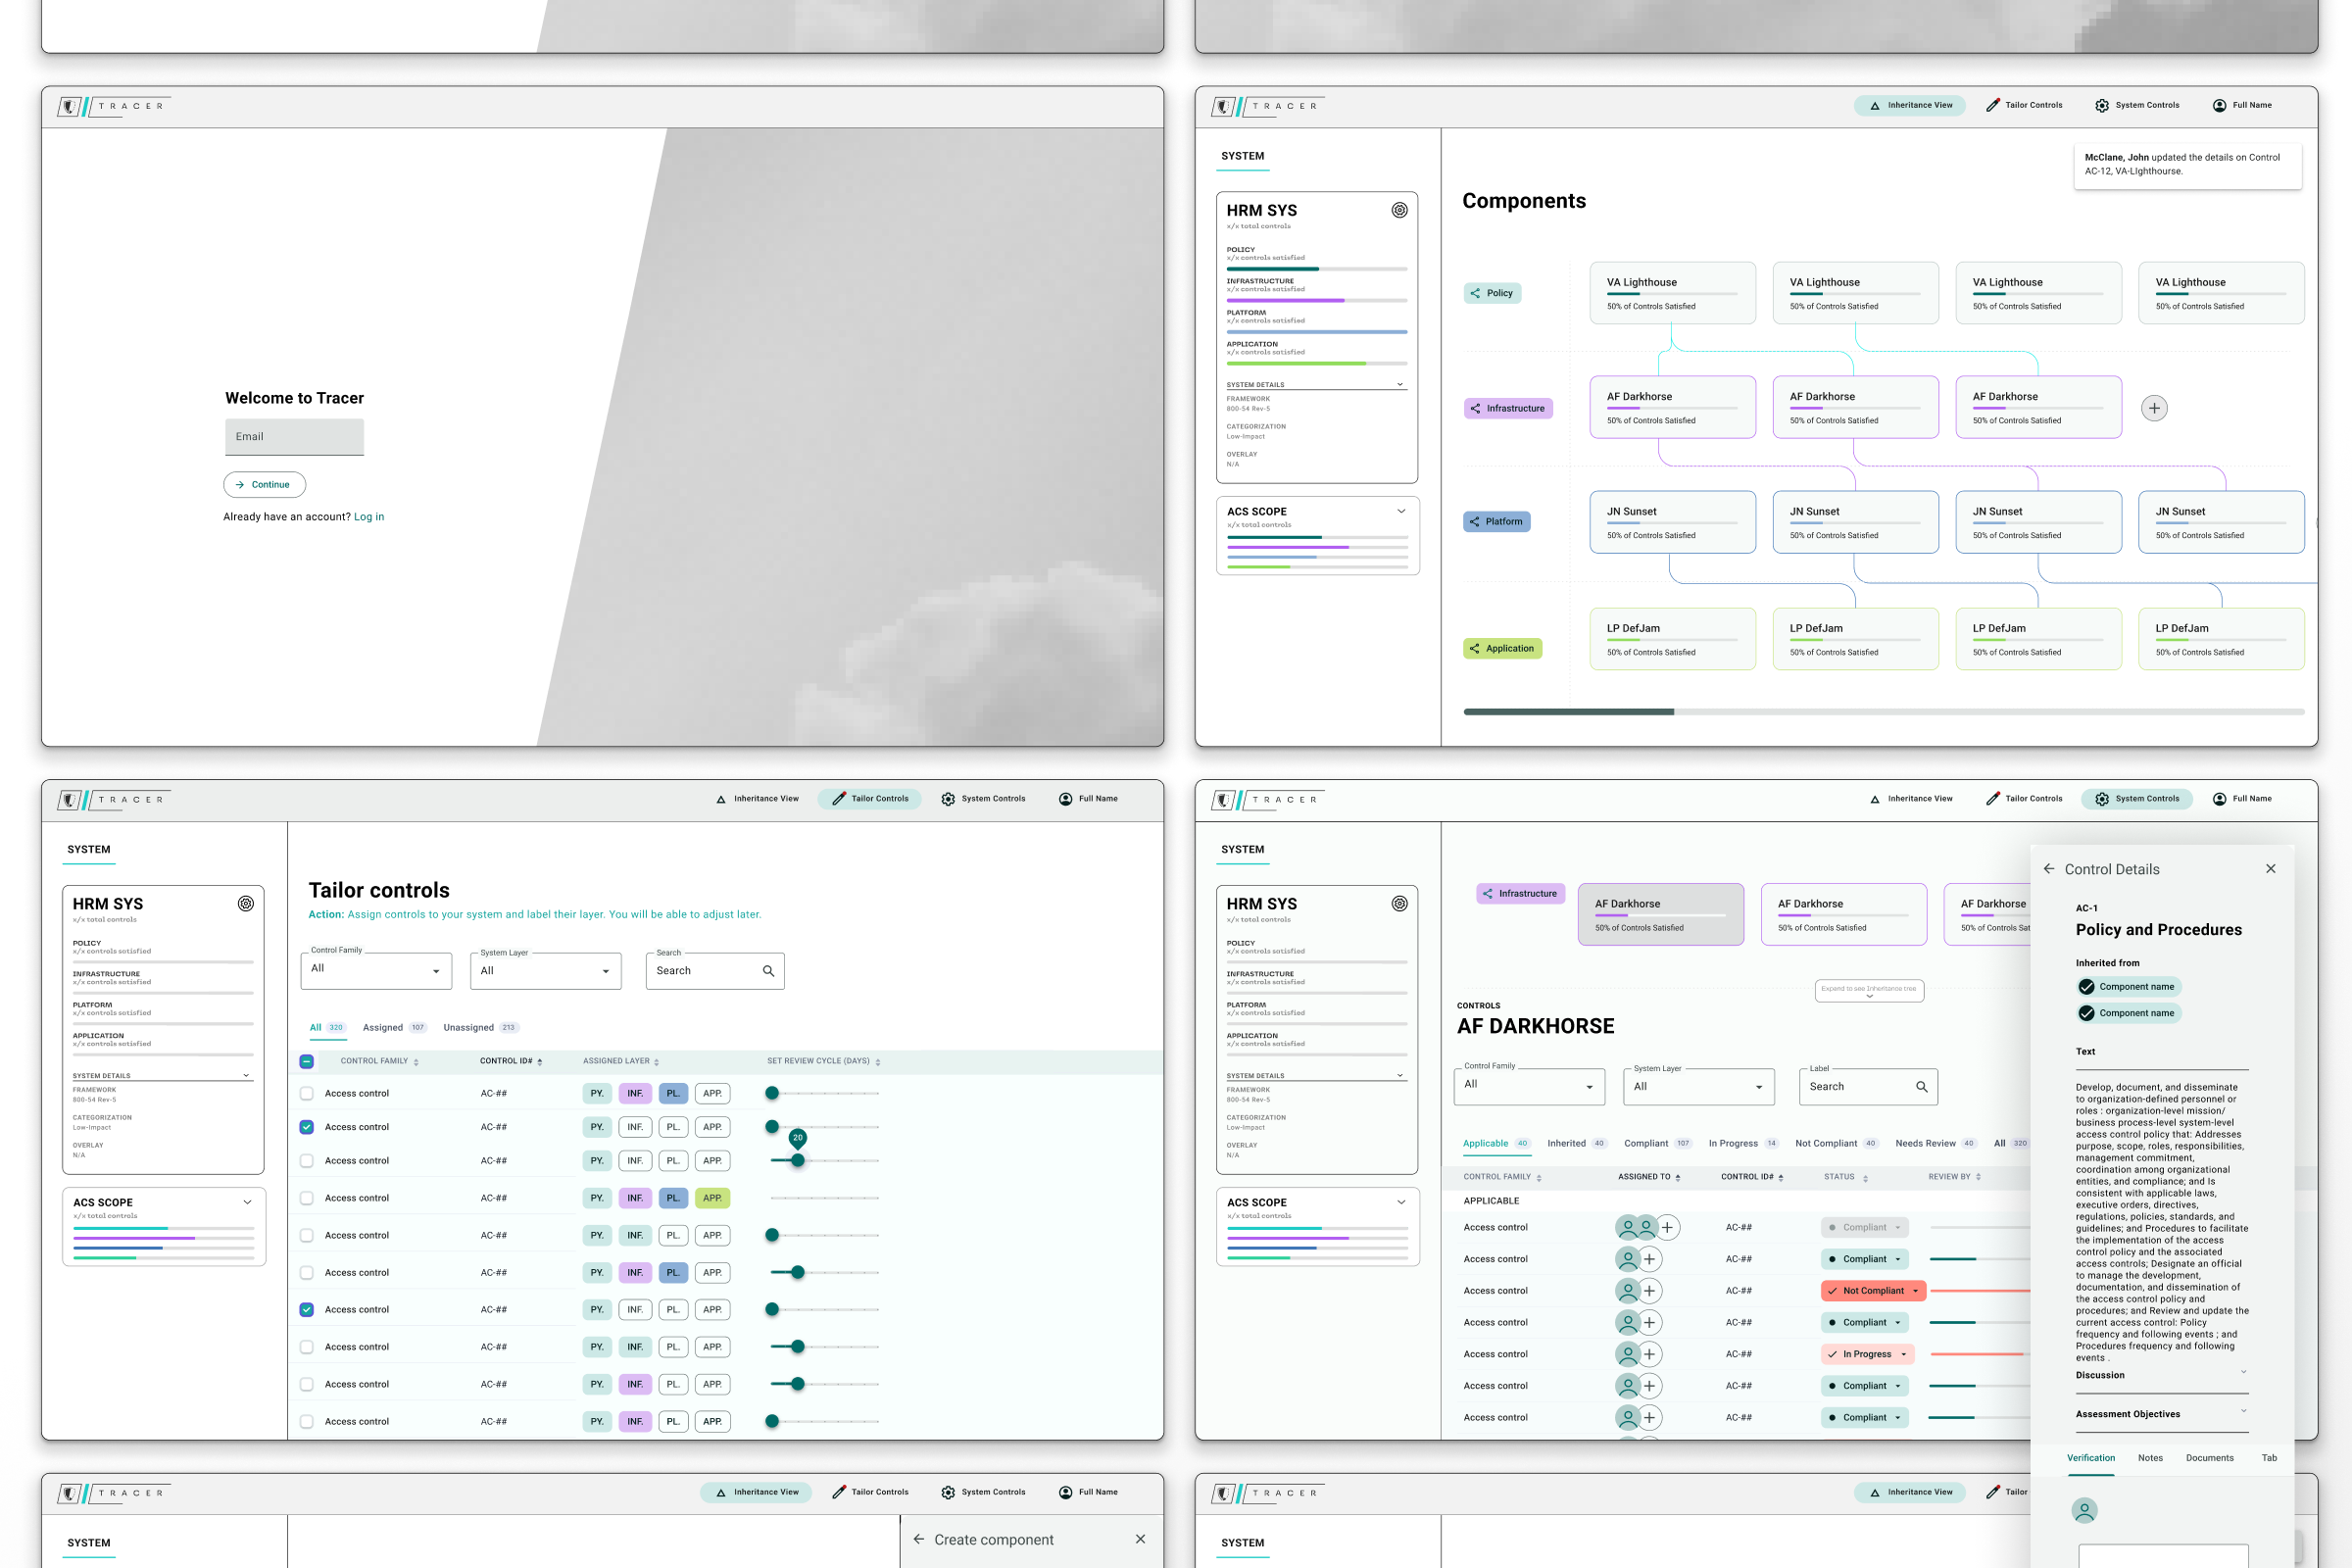Click the HRM SYS settings gear icon
This screenshot has width=2352, height=1568.
pyautogui.click(x=1399, y=210)
